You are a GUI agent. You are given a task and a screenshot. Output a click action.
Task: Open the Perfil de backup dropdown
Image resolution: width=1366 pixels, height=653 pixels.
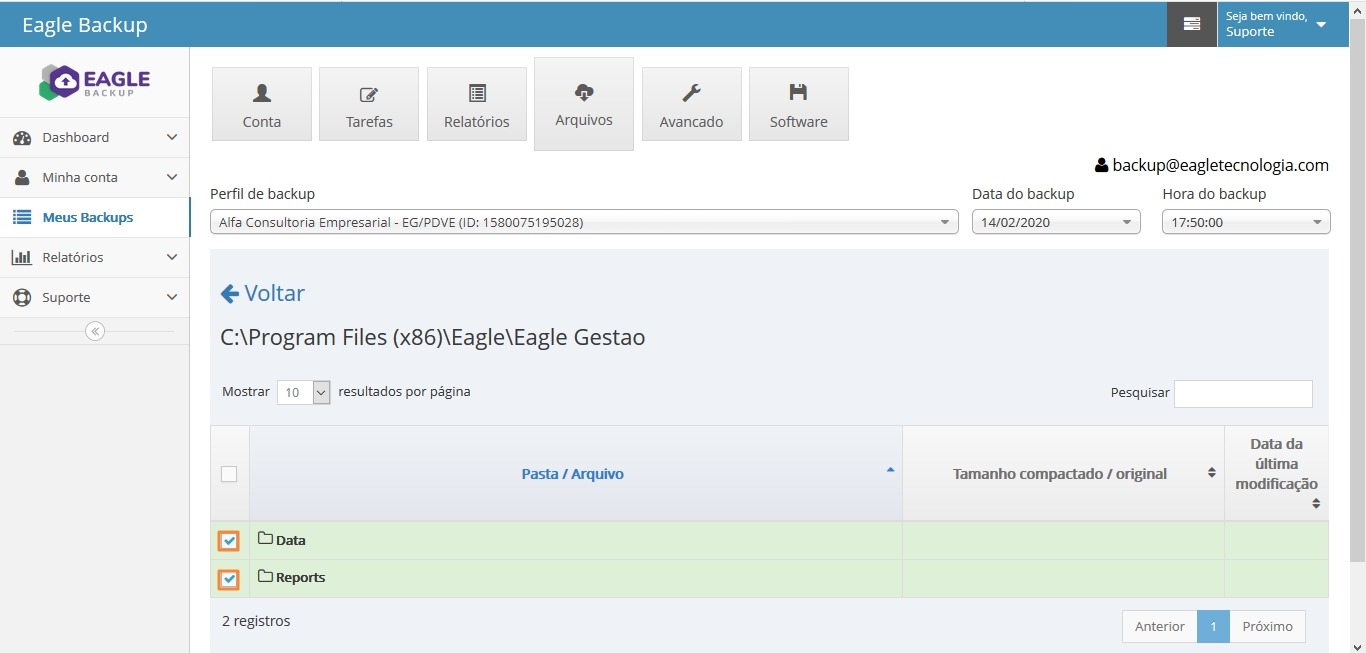(584, 222)
